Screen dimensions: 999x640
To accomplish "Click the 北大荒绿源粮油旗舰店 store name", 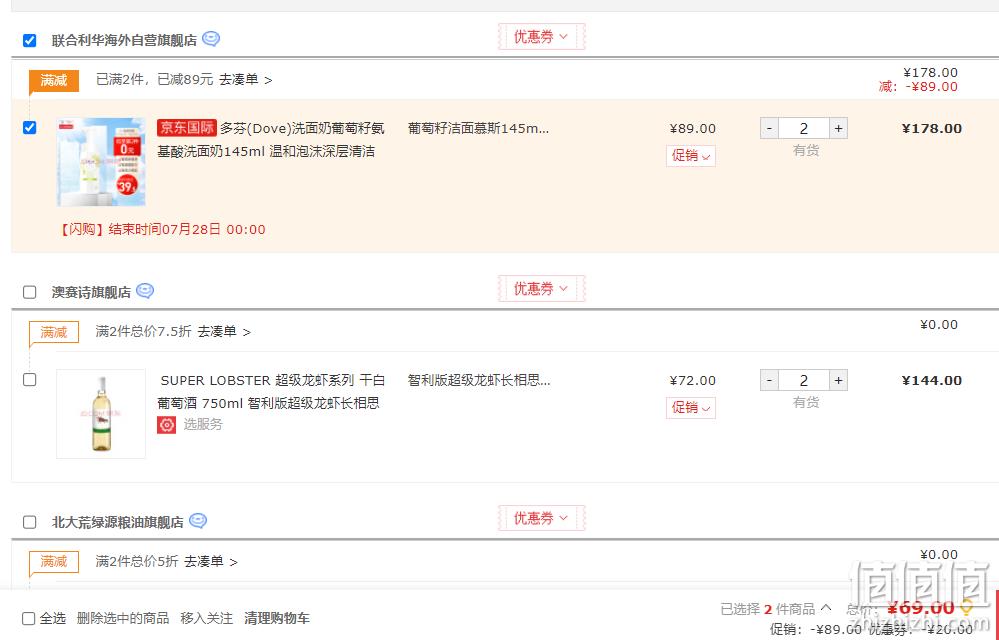I will click(x=118, y=522).
